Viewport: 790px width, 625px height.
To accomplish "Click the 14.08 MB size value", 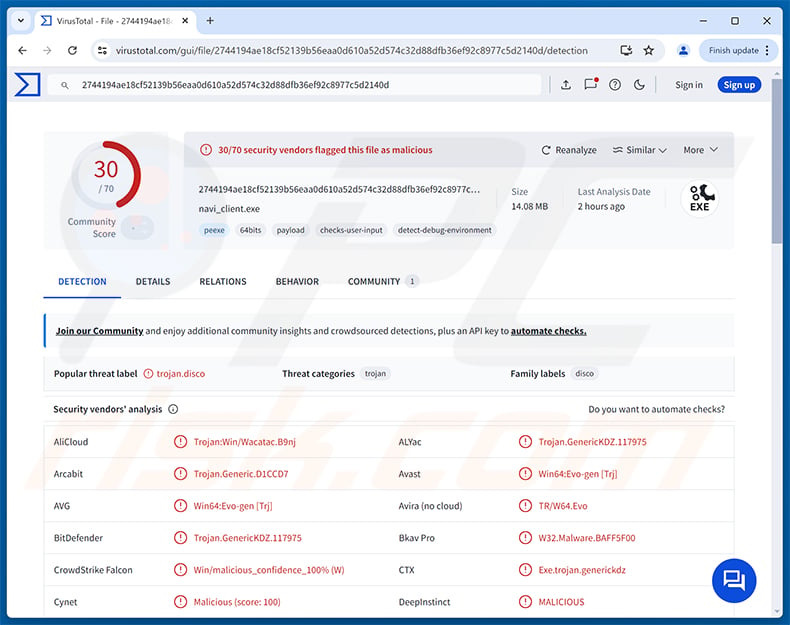I will (530, 206).
